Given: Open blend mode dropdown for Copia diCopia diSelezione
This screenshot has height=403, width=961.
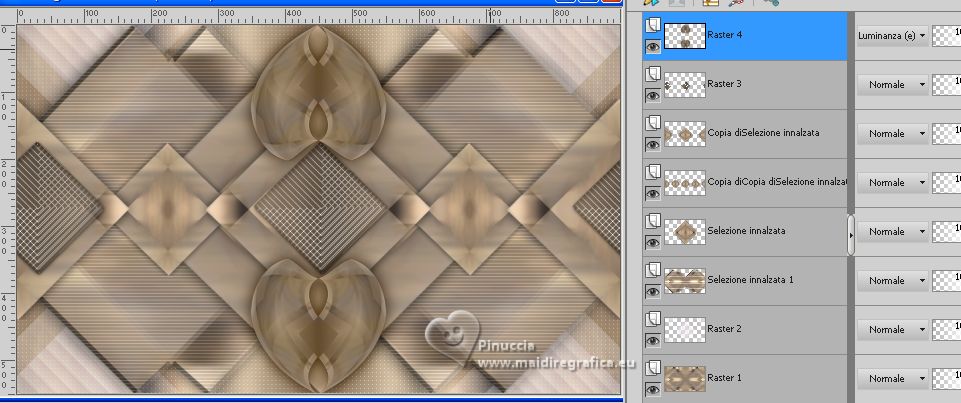Looking at the screenshot, I should pyautogui.click(x=892, y=183).
